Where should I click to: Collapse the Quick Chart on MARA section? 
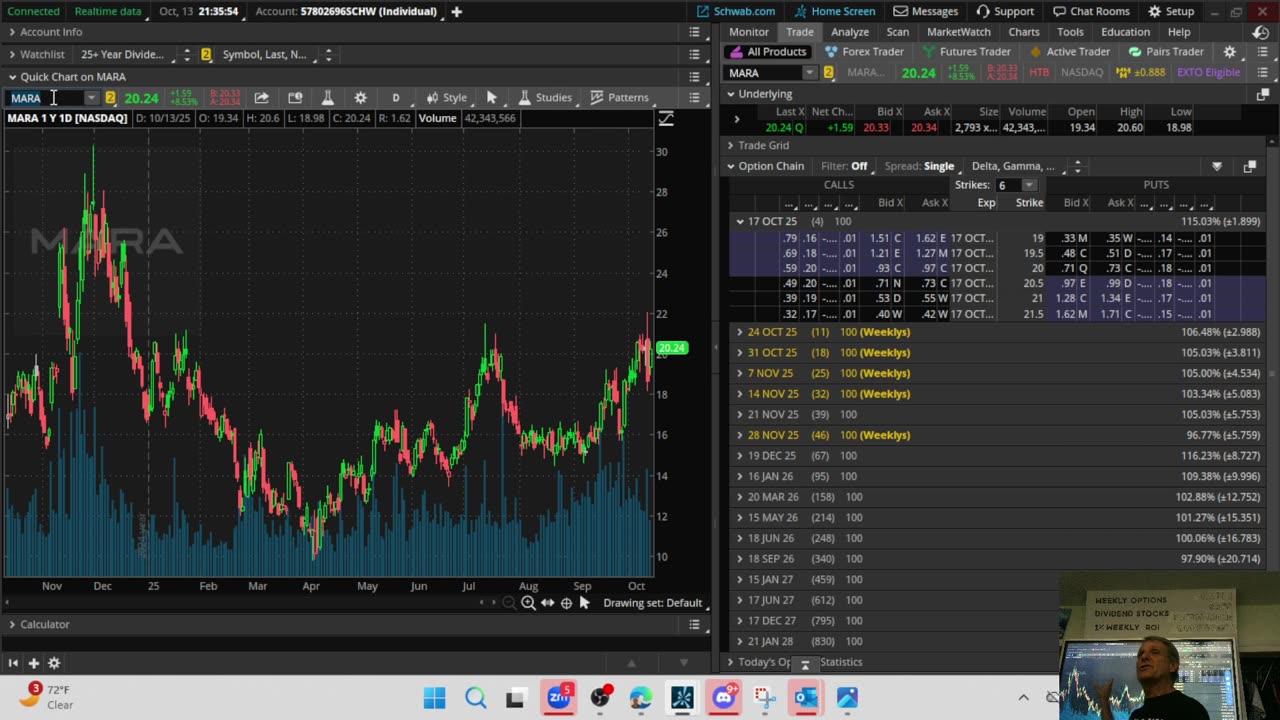pos(12,77)
